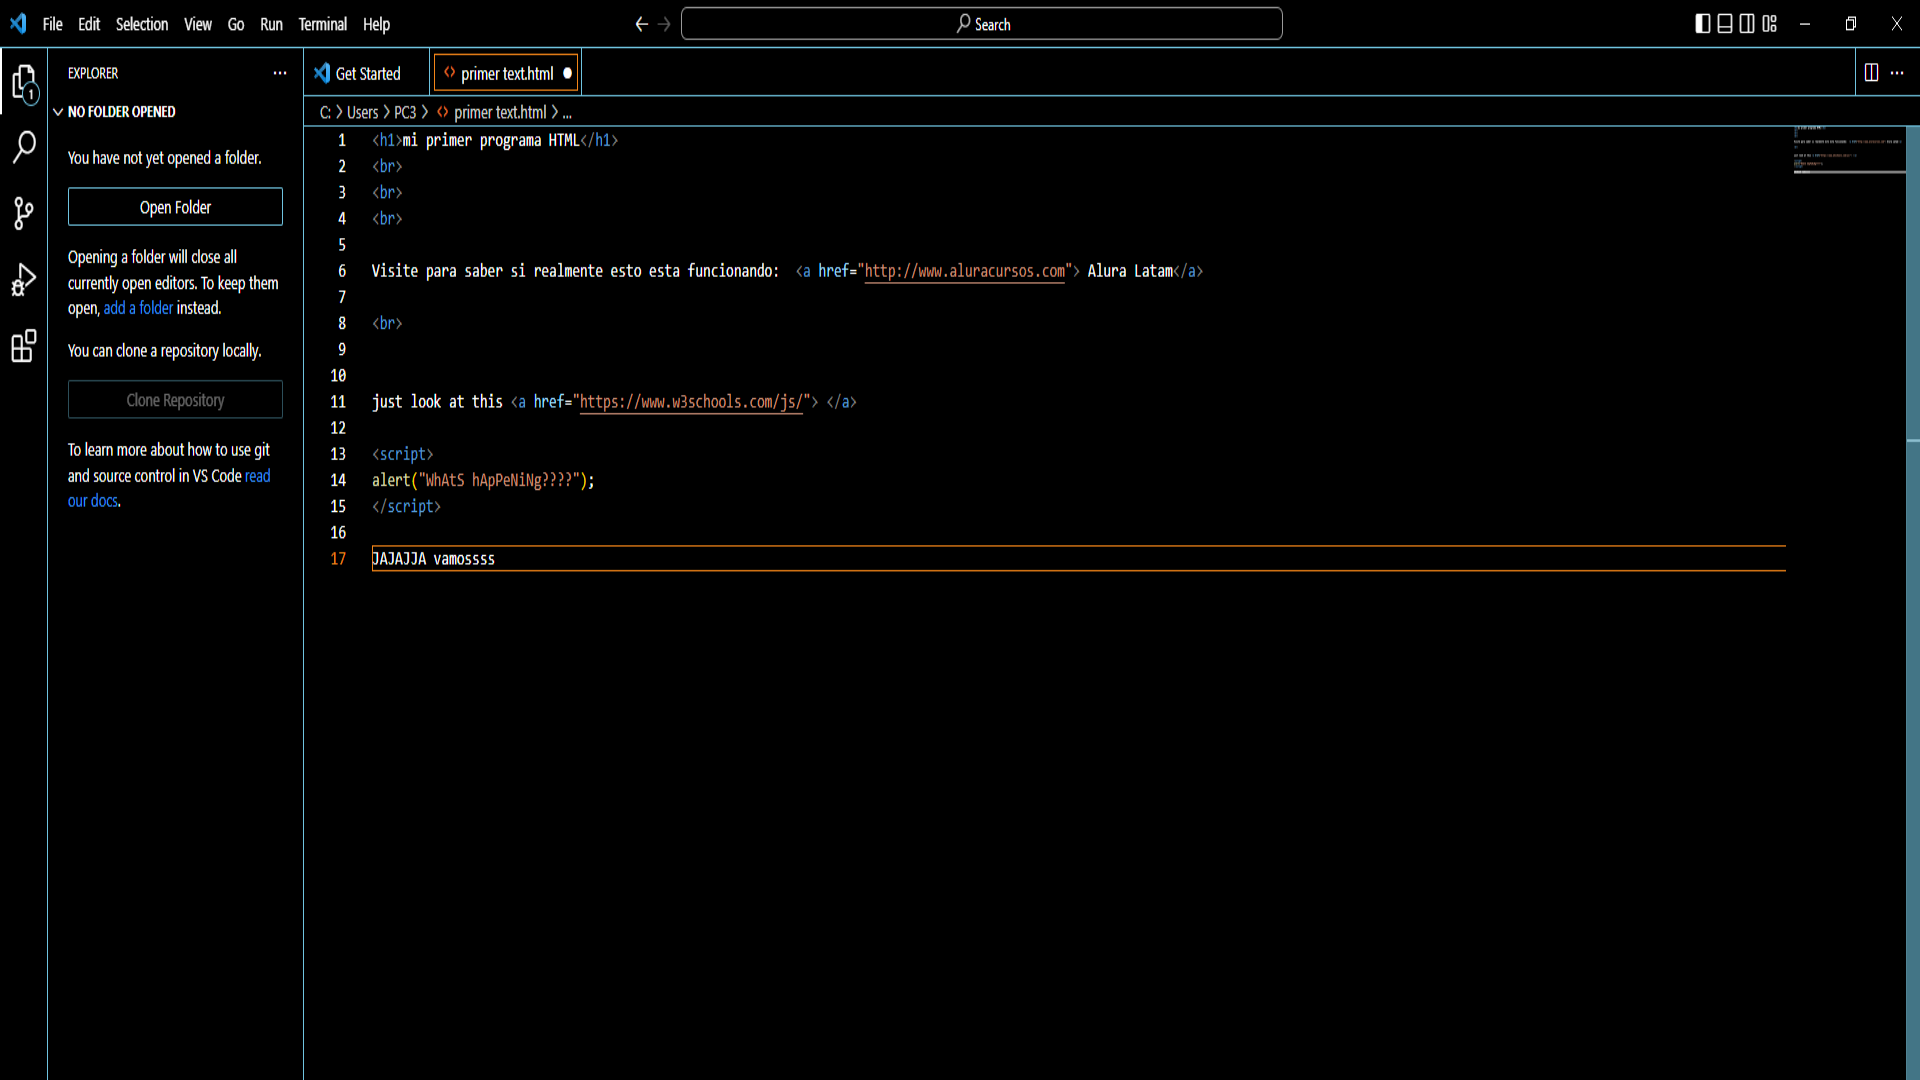The height and width of the screenshot is (1080, 1920).
Task: Go forward using the right arrow
Action: pyautogui.click(x=664, y=24)
